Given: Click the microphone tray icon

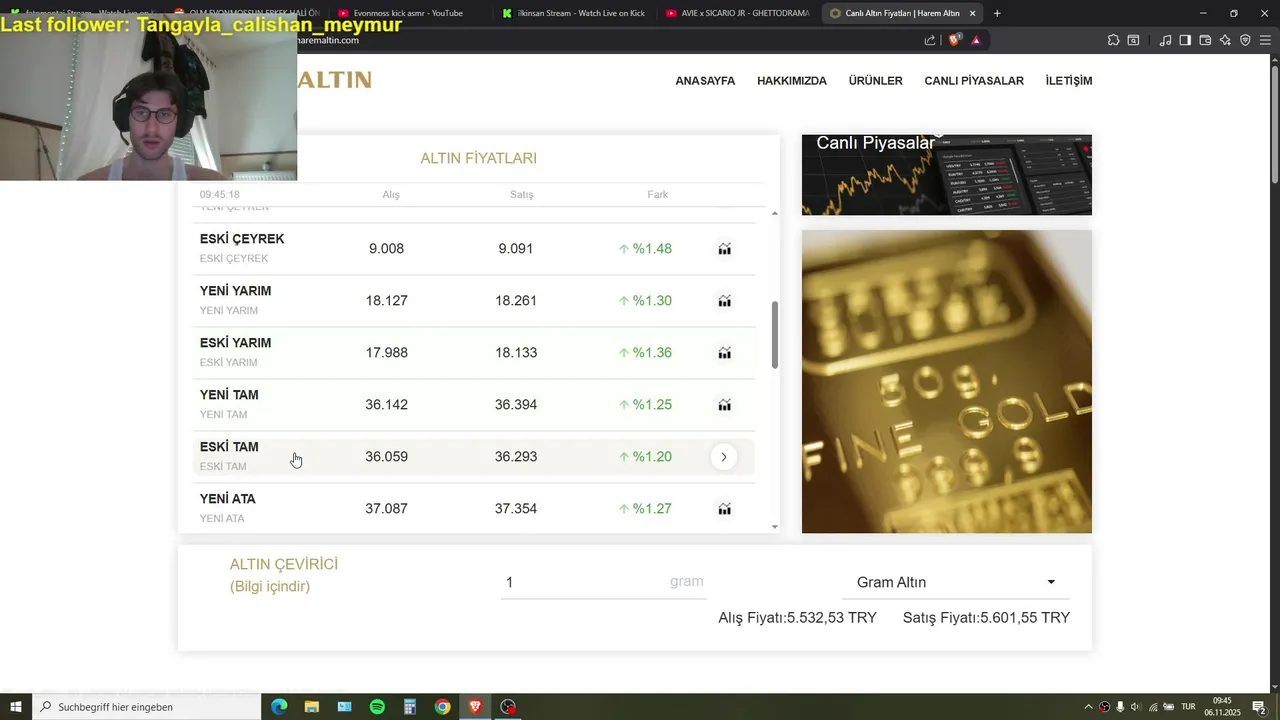Looking at the screenshot, I should tap(1120, 707).
